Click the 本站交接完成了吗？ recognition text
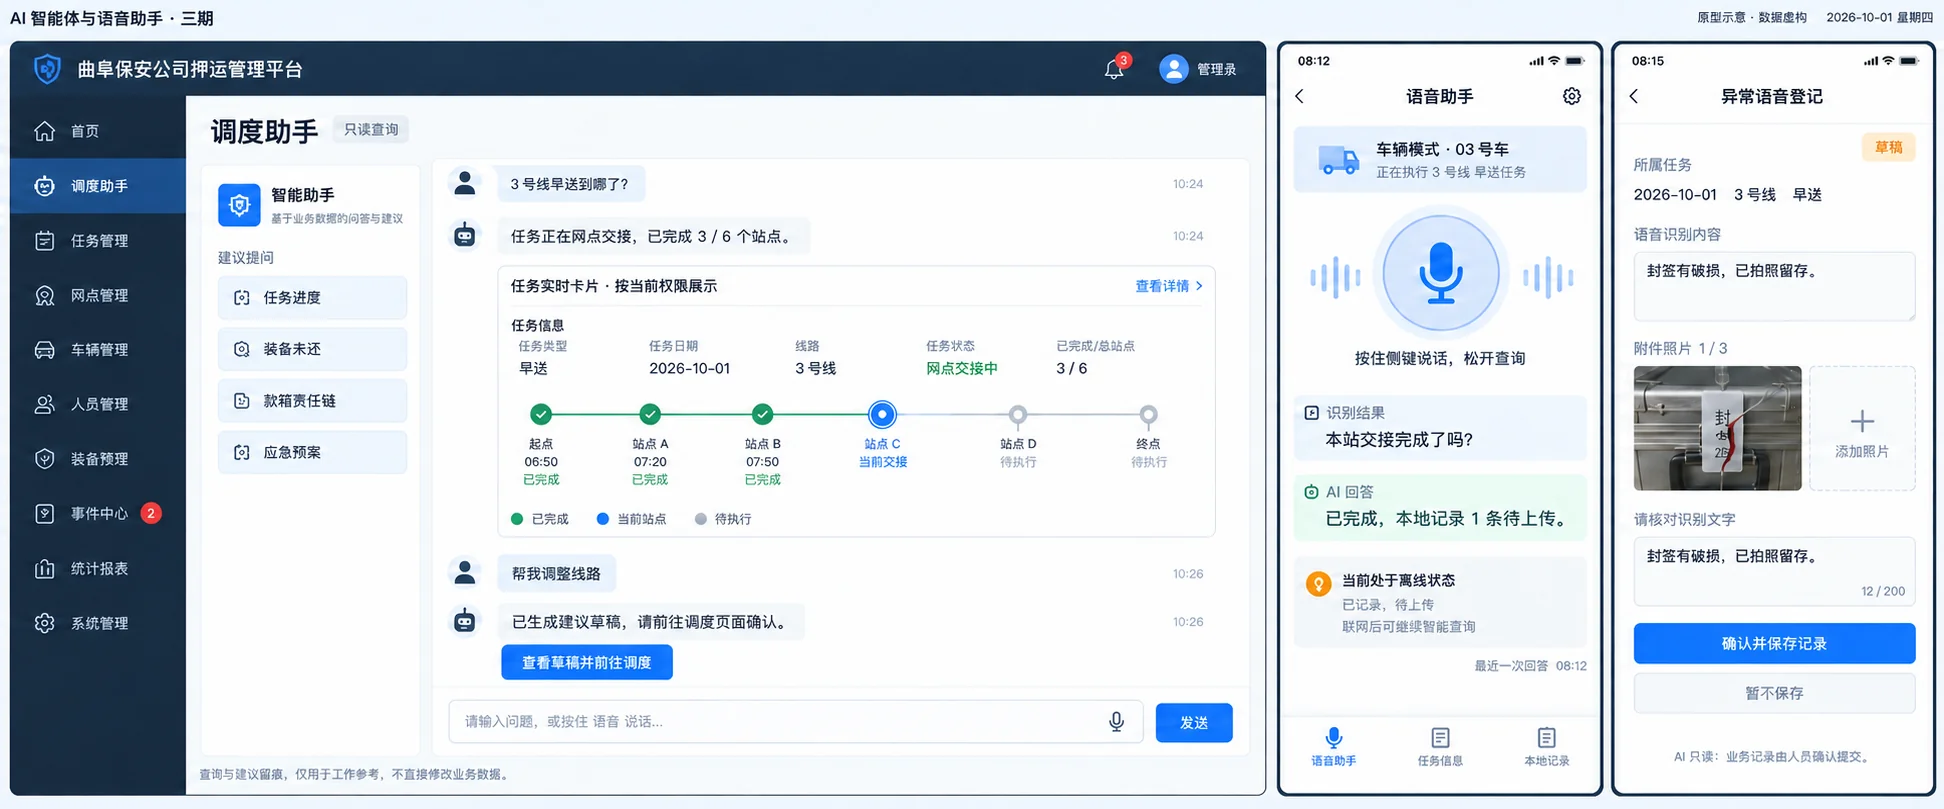The image size is (1944, 809). (x=1398, y=440)
